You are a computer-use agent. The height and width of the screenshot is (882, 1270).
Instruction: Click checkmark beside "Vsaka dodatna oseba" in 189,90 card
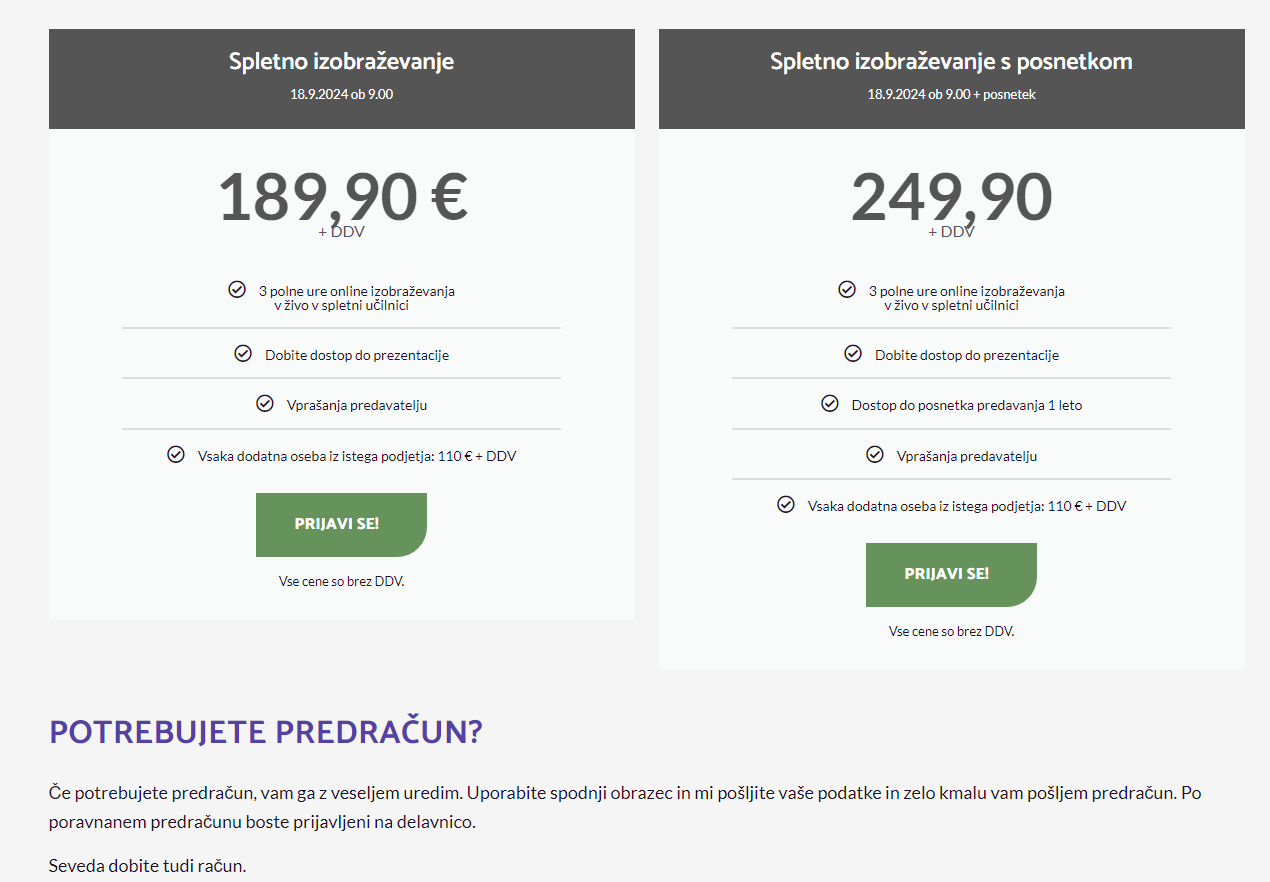[176, 454]
